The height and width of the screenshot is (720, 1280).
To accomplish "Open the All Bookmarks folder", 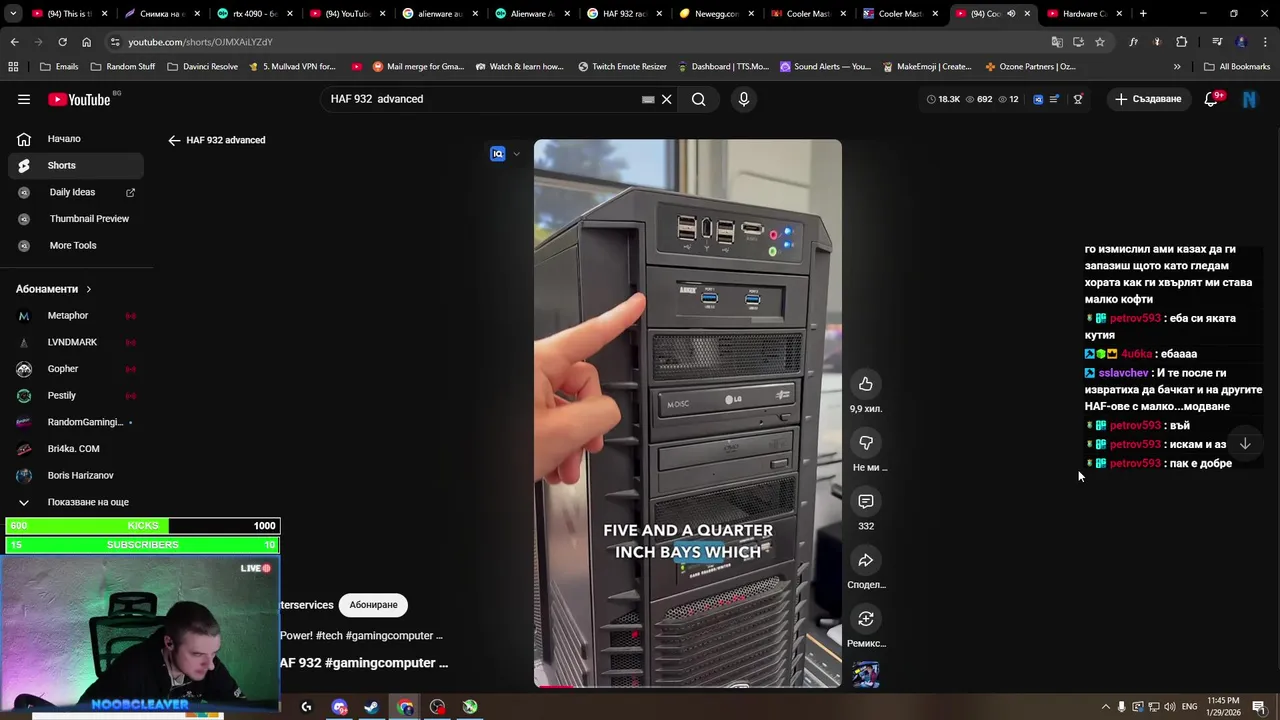I will click(x=1237, y=67).
